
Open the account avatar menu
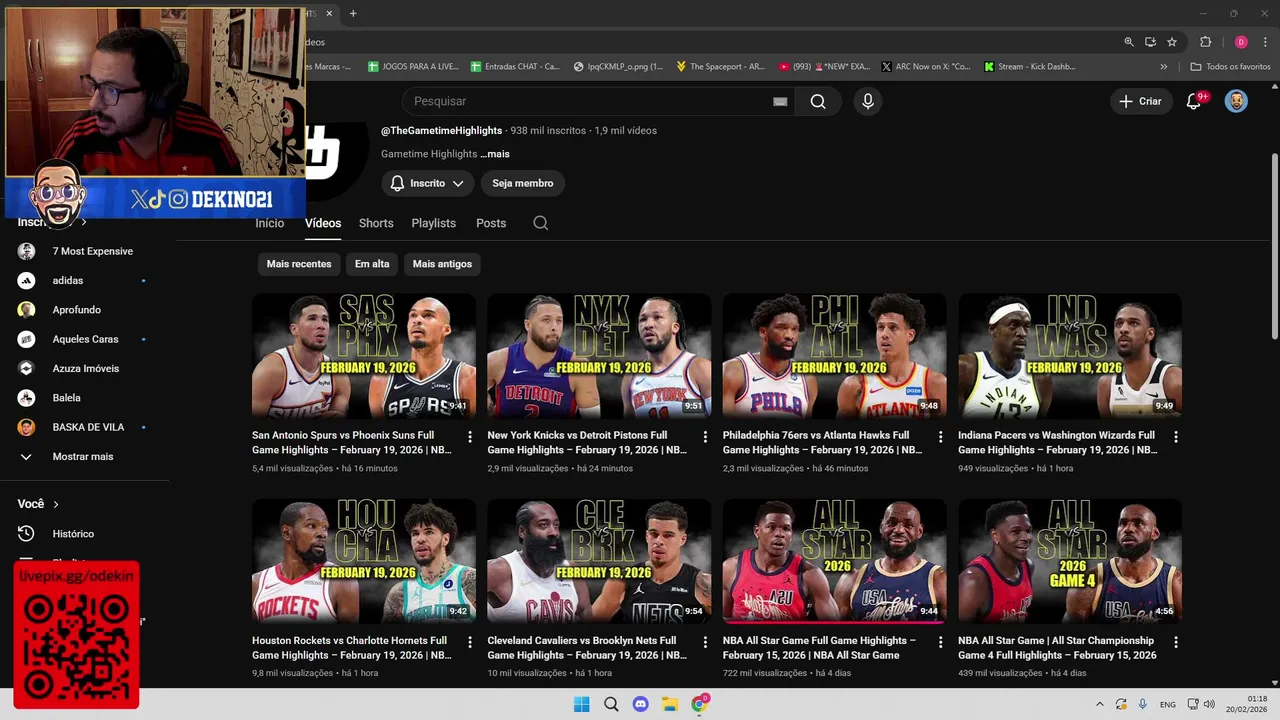(1236, 101)
